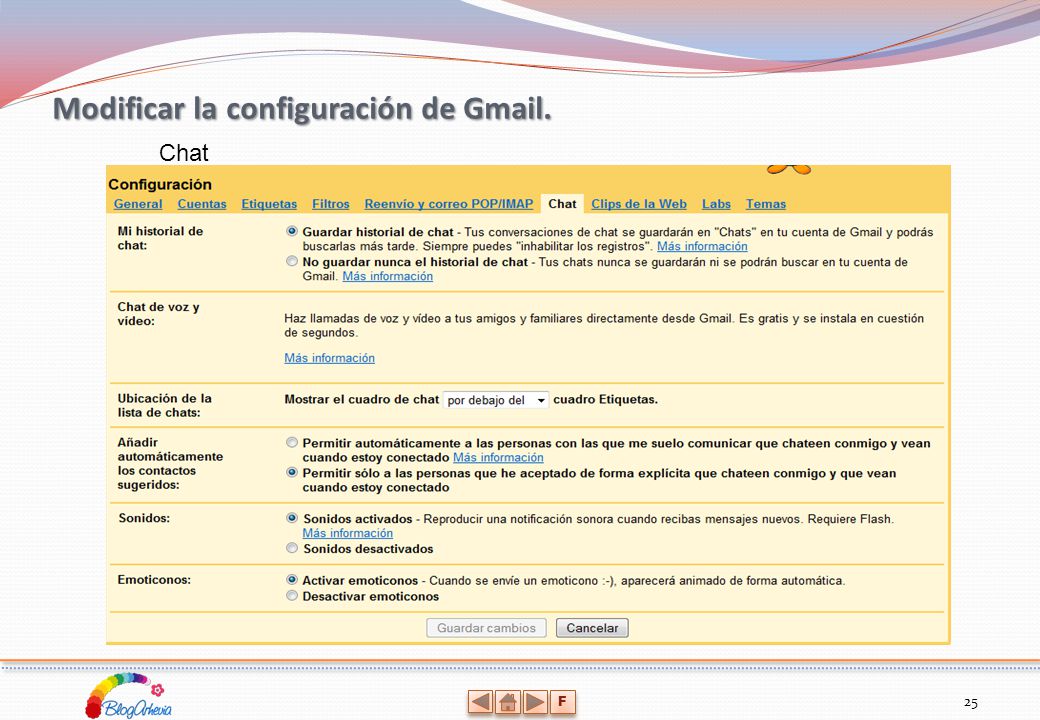Open the Temas tab
Screen dimensions: 1040x720
point(765,204)
